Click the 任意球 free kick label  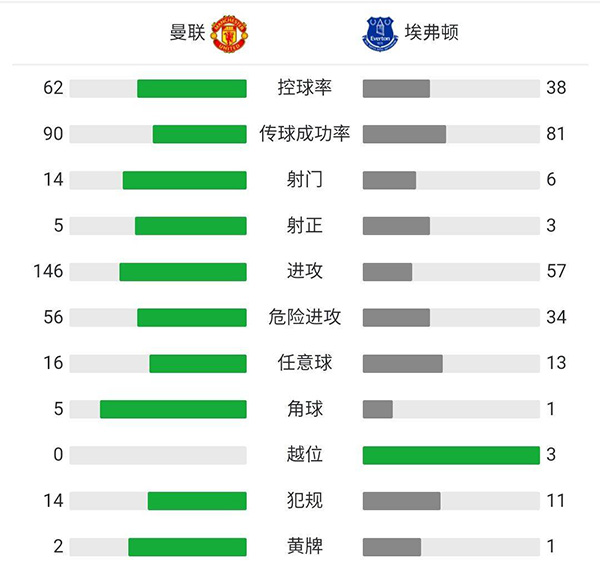point(304,363)
